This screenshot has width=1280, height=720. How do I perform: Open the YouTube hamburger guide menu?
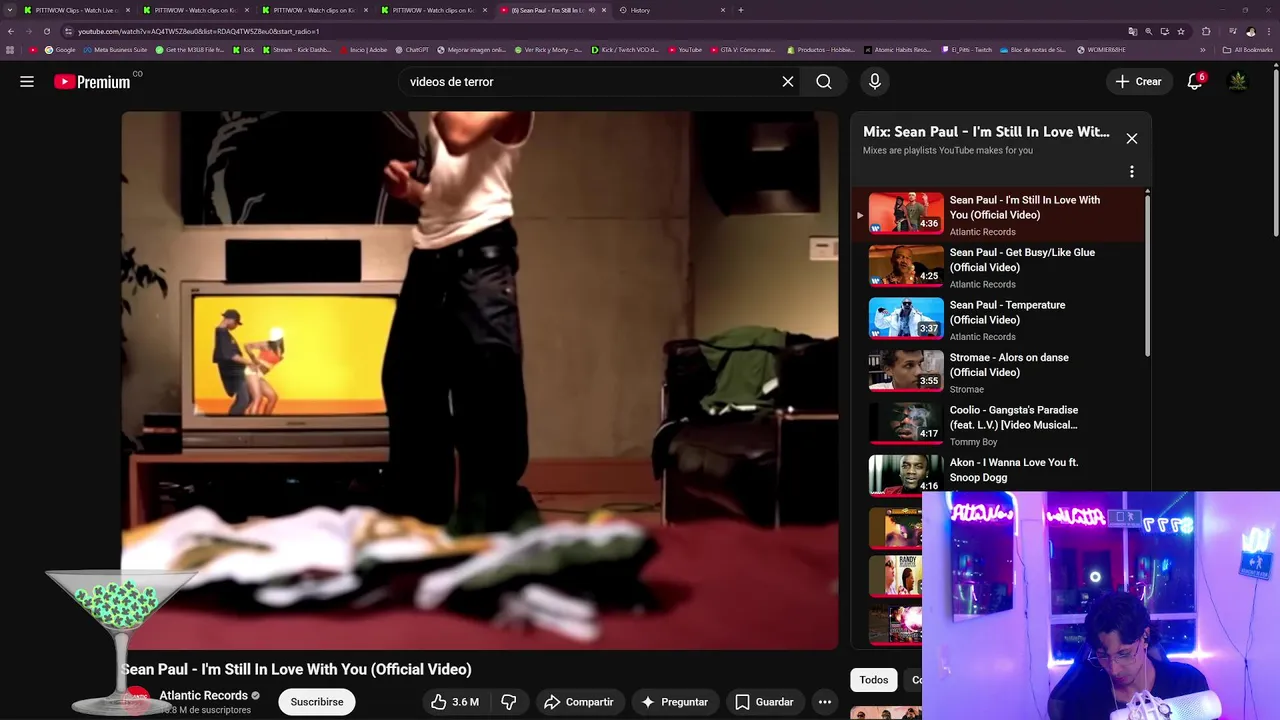(27, 82)
